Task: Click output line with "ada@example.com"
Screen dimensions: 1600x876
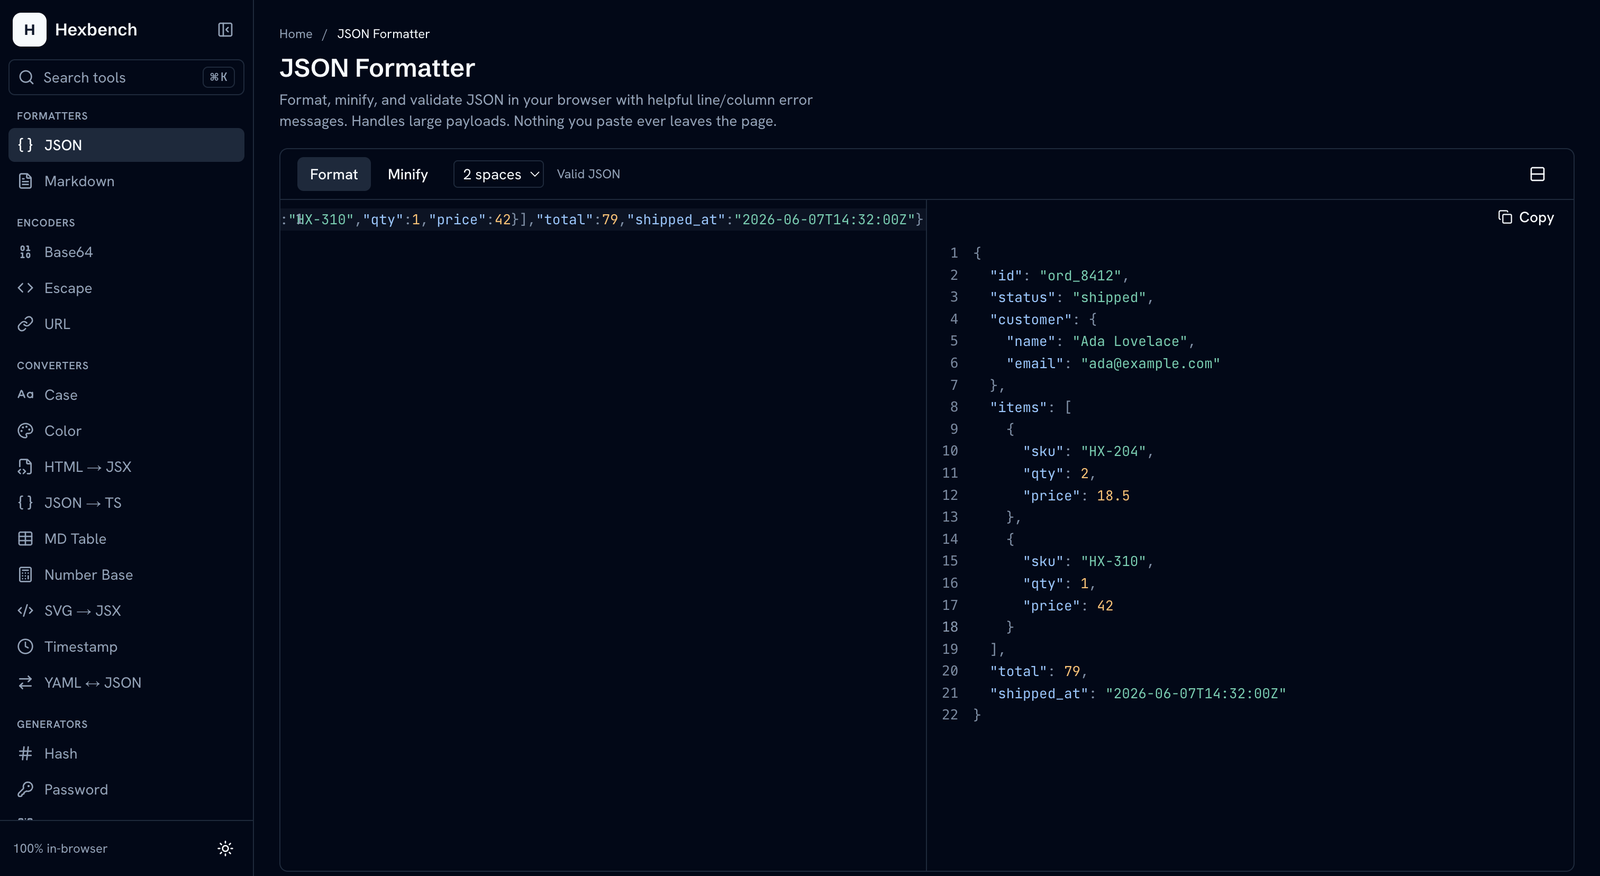Action: click(x=1113, y=363)
